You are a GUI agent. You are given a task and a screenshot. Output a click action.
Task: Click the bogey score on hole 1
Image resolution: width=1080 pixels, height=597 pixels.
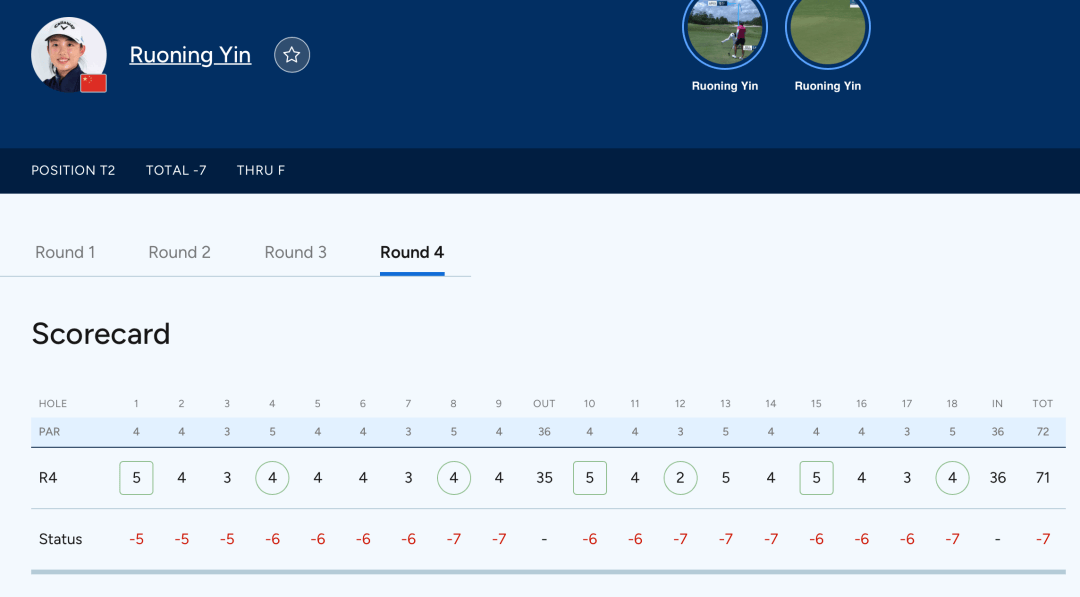[x=136, y=478]
